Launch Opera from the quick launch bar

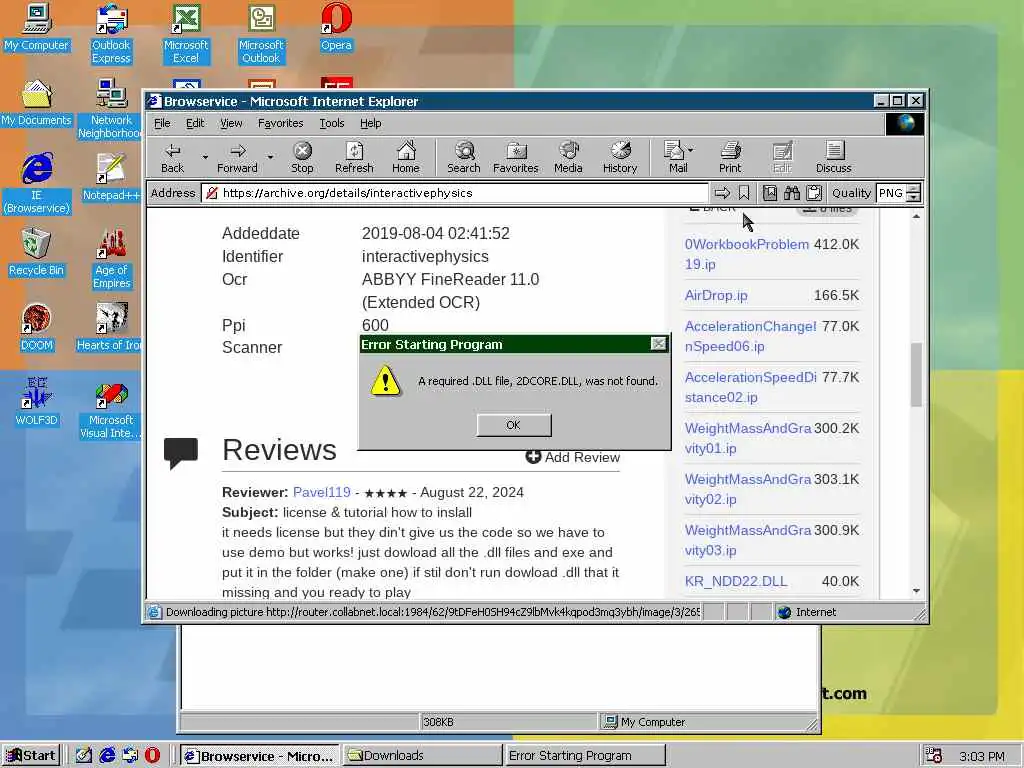[x=152, y=756]
